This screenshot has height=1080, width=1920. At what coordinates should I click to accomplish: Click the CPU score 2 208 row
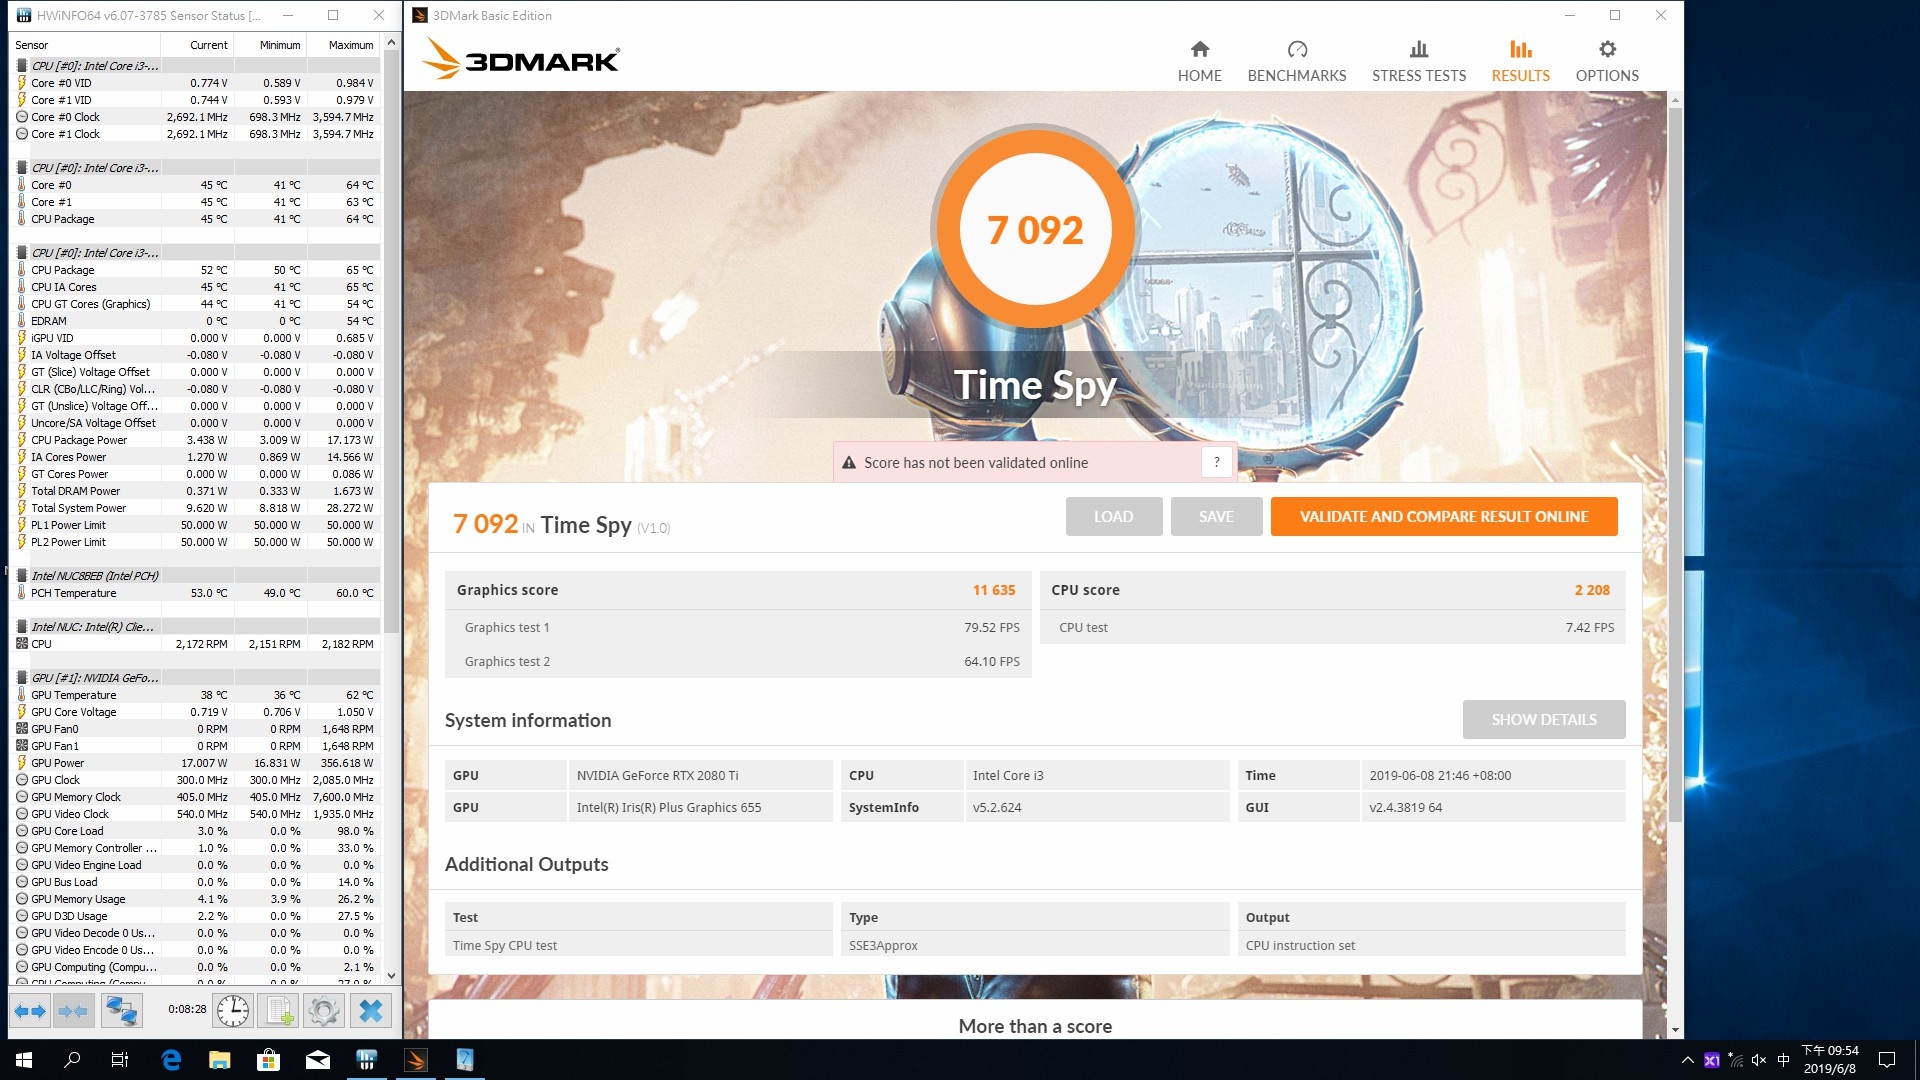[1332, 590]
